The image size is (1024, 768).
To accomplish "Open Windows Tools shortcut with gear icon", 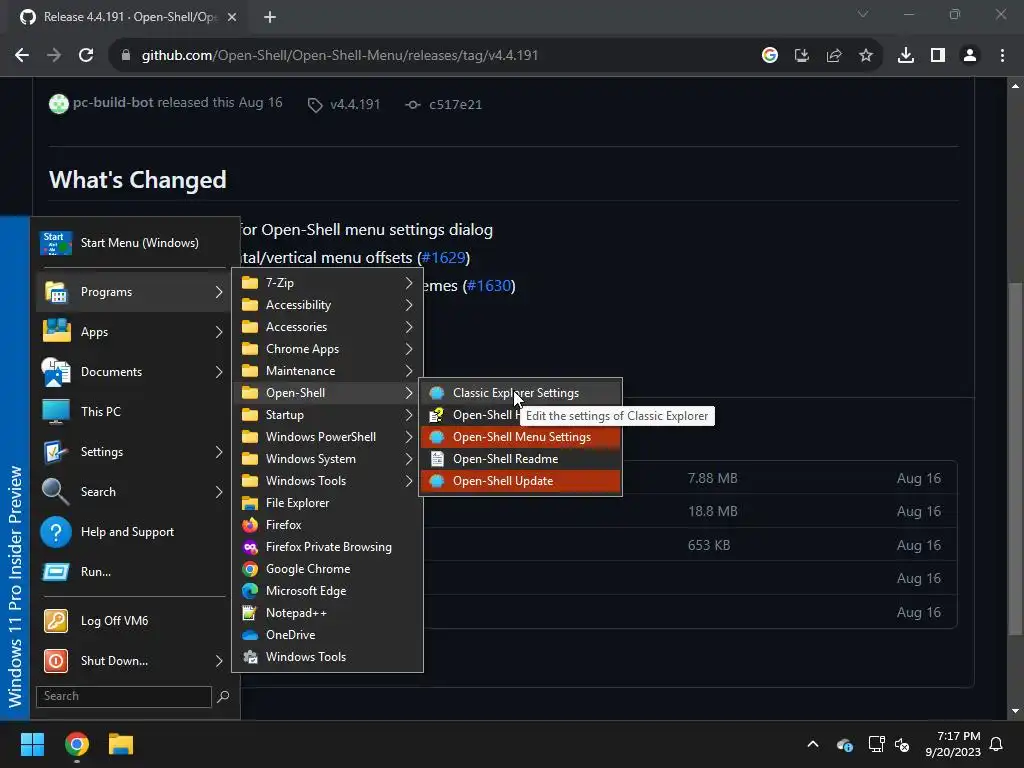I will [327, 657].
